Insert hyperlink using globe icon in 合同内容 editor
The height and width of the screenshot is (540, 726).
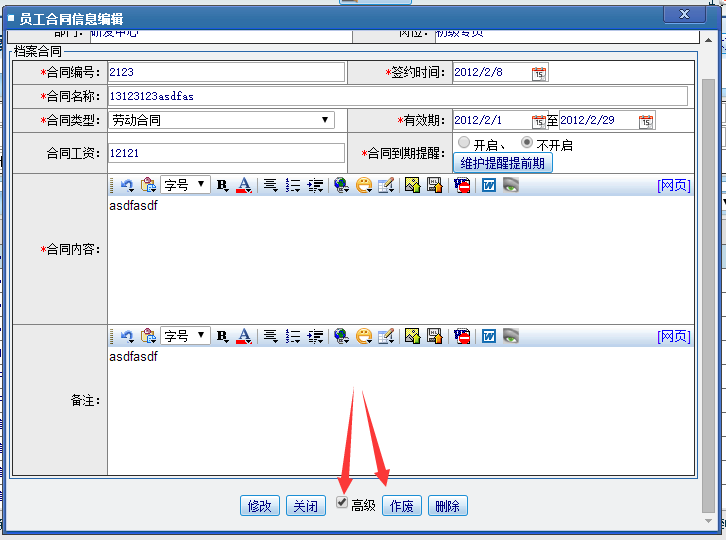pyautogui.click(x=341, y=185)
